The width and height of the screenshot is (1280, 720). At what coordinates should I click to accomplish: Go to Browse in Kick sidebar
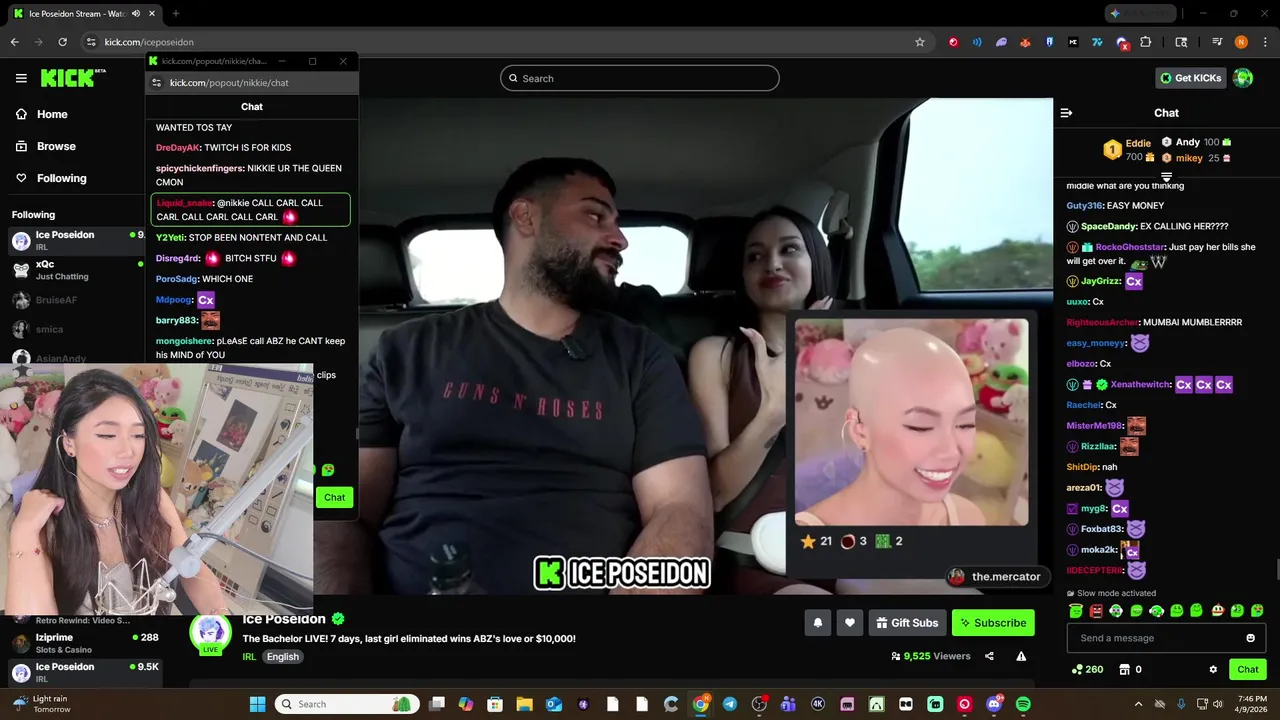pyautogui.click(x=45, y=146)
